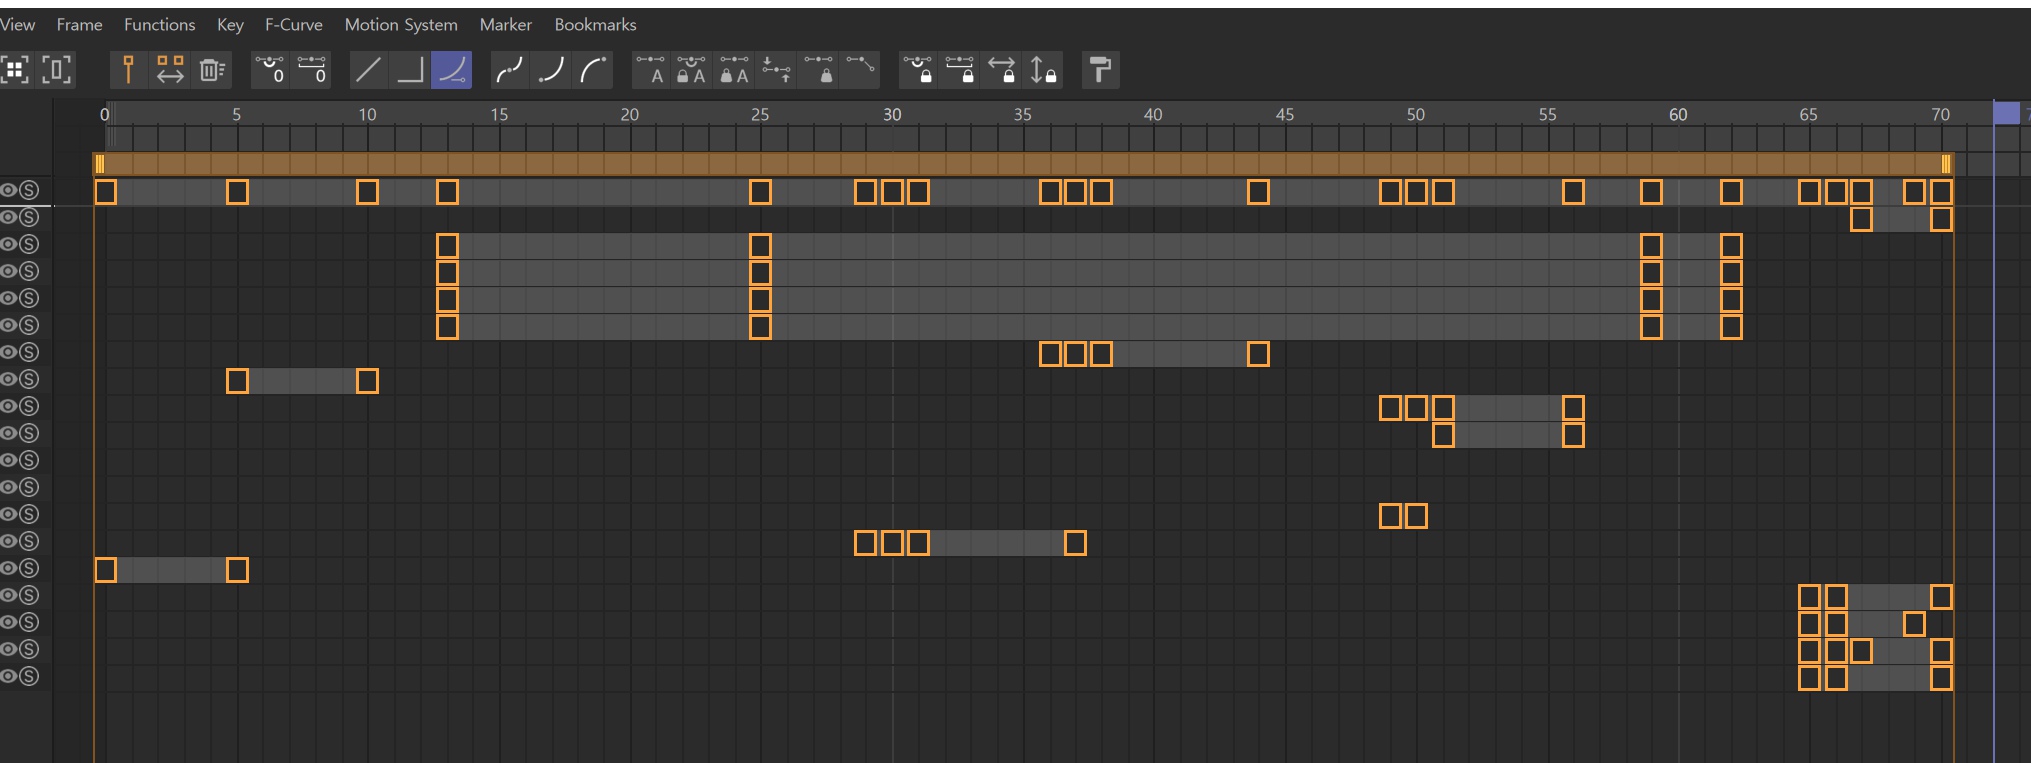The image size is (2031, 763).
Task: Toggle Auto Tangents icon with single A
Action: [x=651, y=70]
